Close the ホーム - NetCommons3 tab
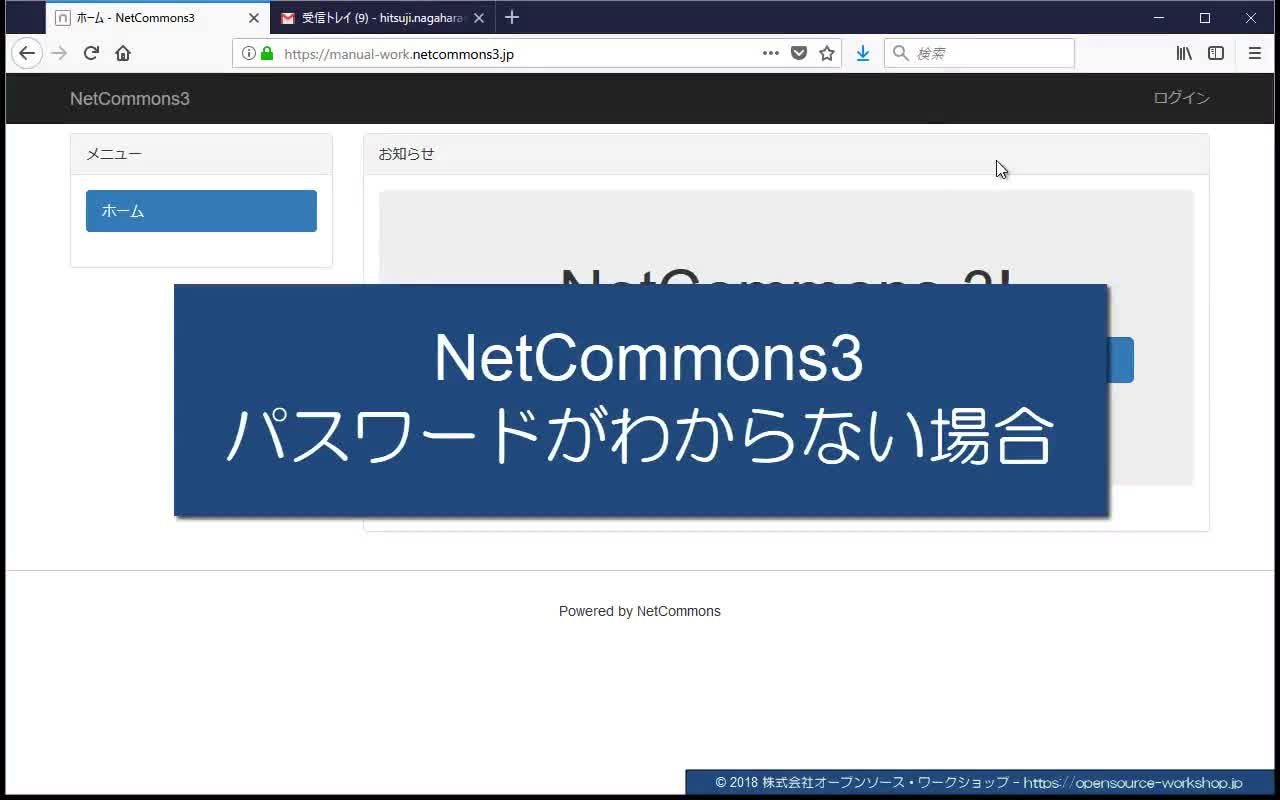This screenshot has height=800, width=1280. (x=254, y=18)
